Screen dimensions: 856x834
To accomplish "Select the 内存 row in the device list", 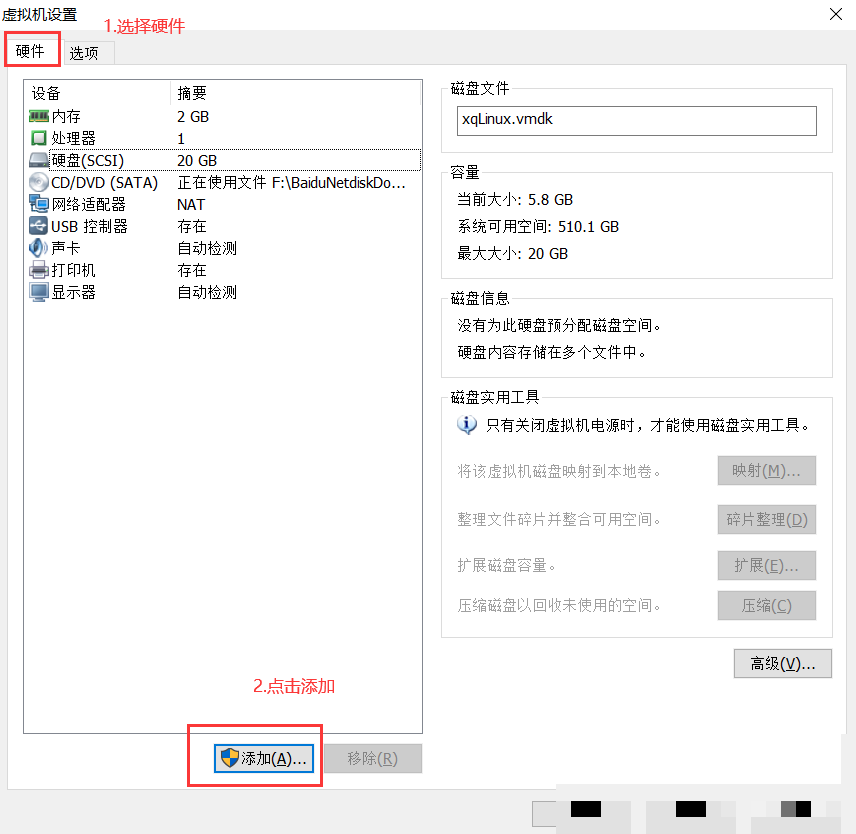I will [224, 116].
